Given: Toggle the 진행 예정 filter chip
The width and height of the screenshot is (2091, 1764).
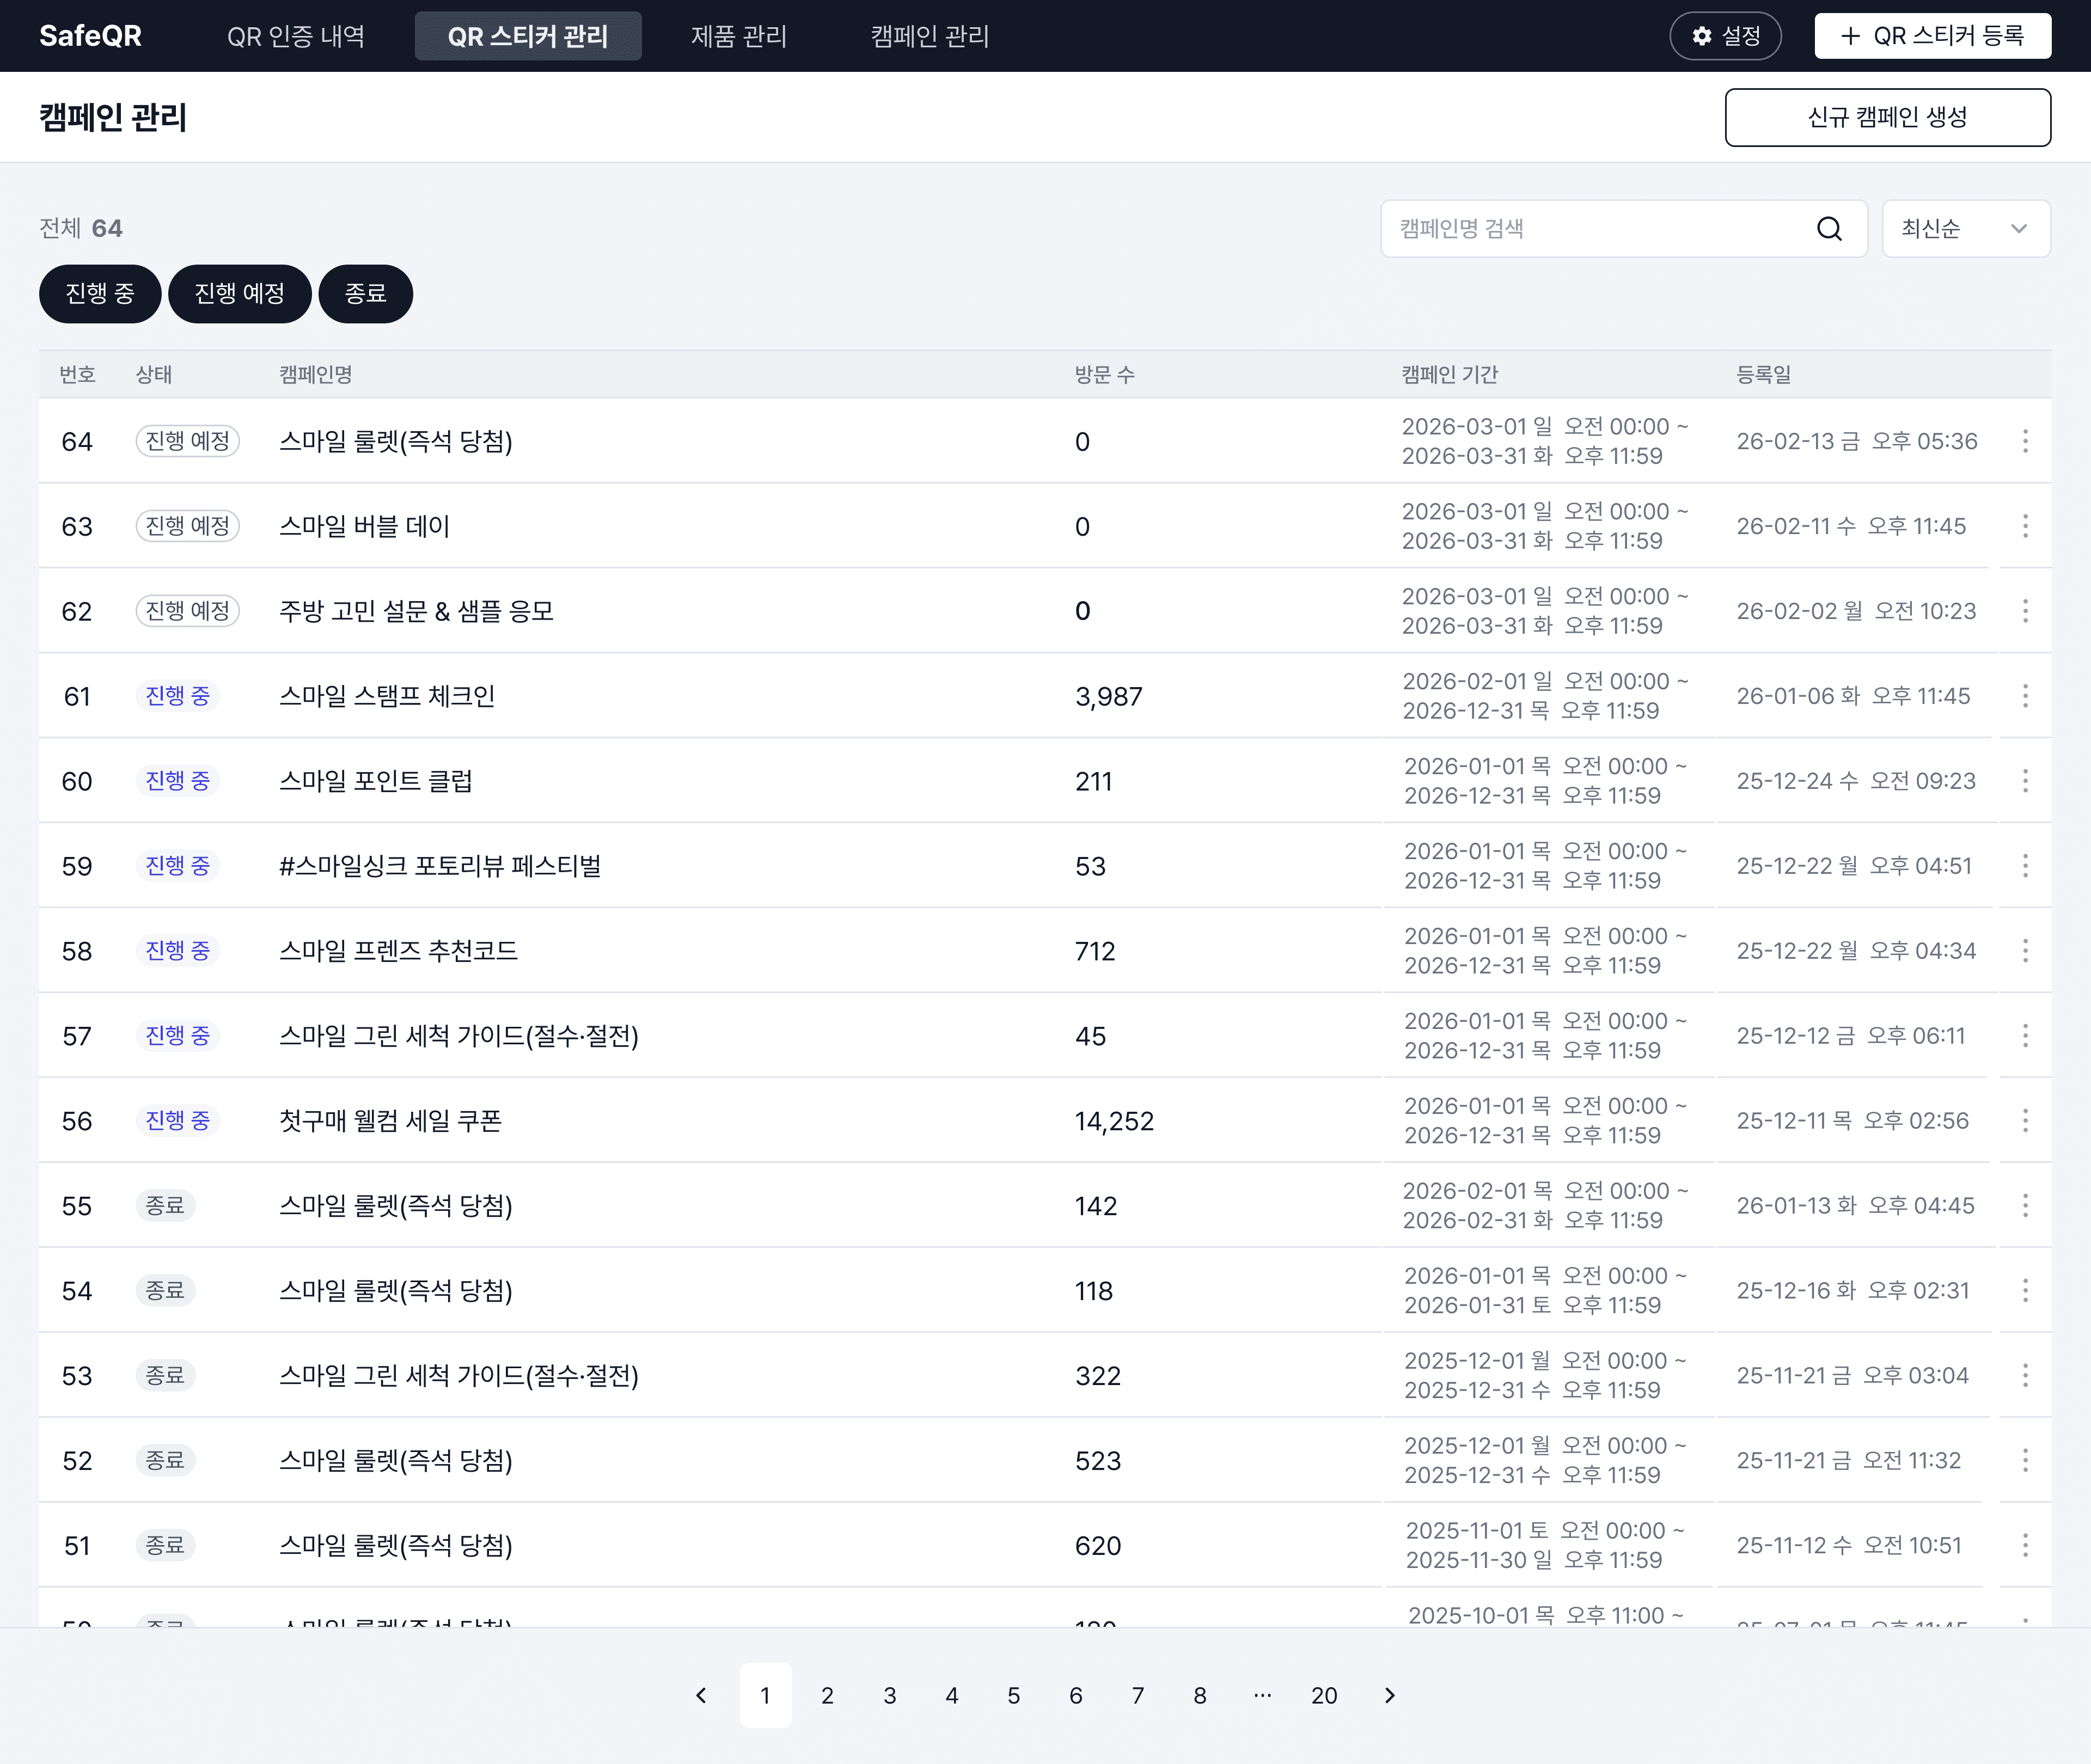Looking at the screenshot, I should [x=239, y=294].
